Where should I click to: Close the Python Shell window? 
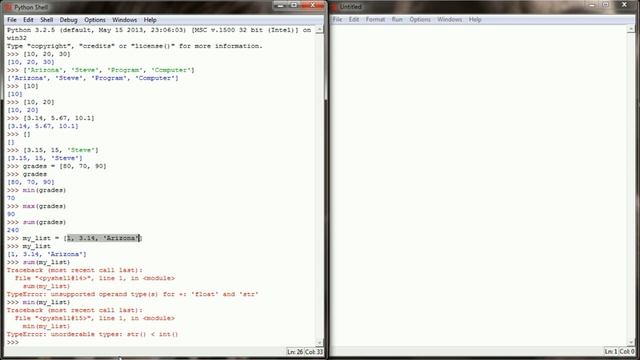pyautogui.click(x=313, y=5)
